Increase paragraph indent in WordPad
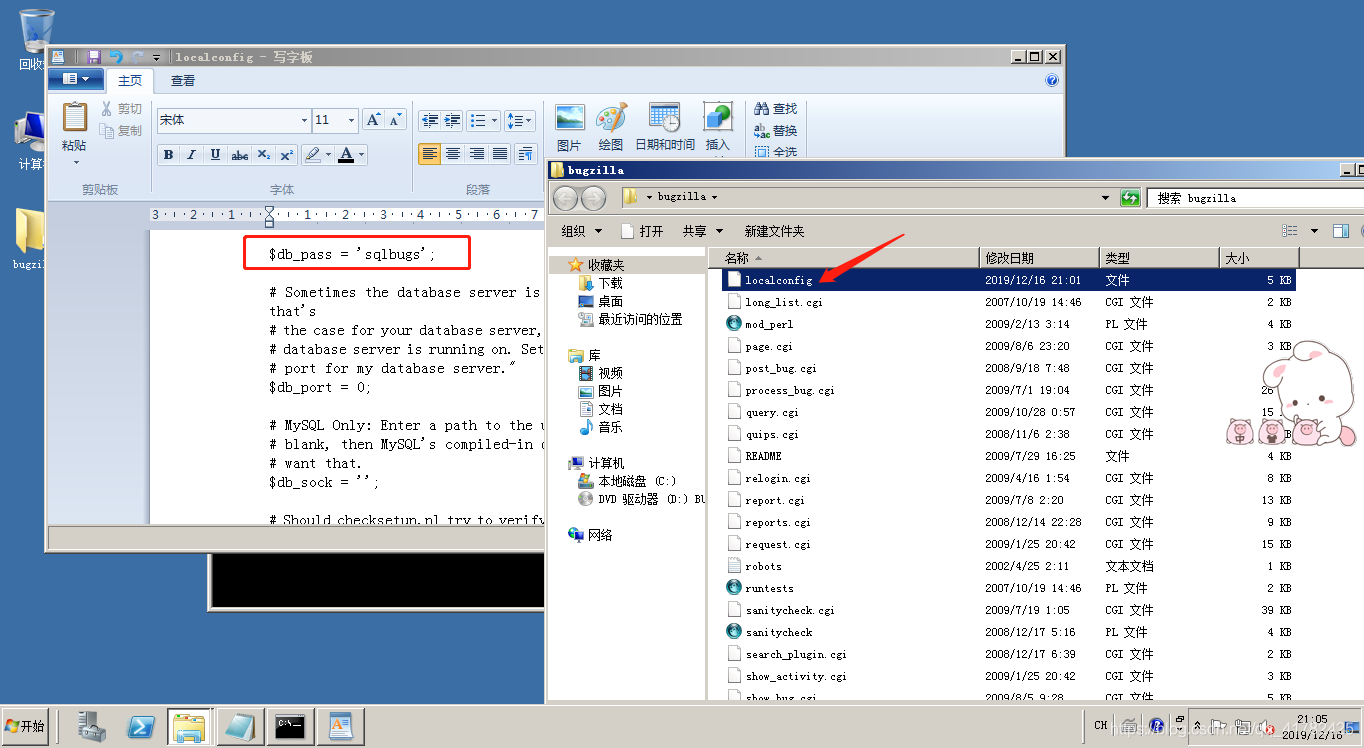1364x748 pixels. coord(453,121)
